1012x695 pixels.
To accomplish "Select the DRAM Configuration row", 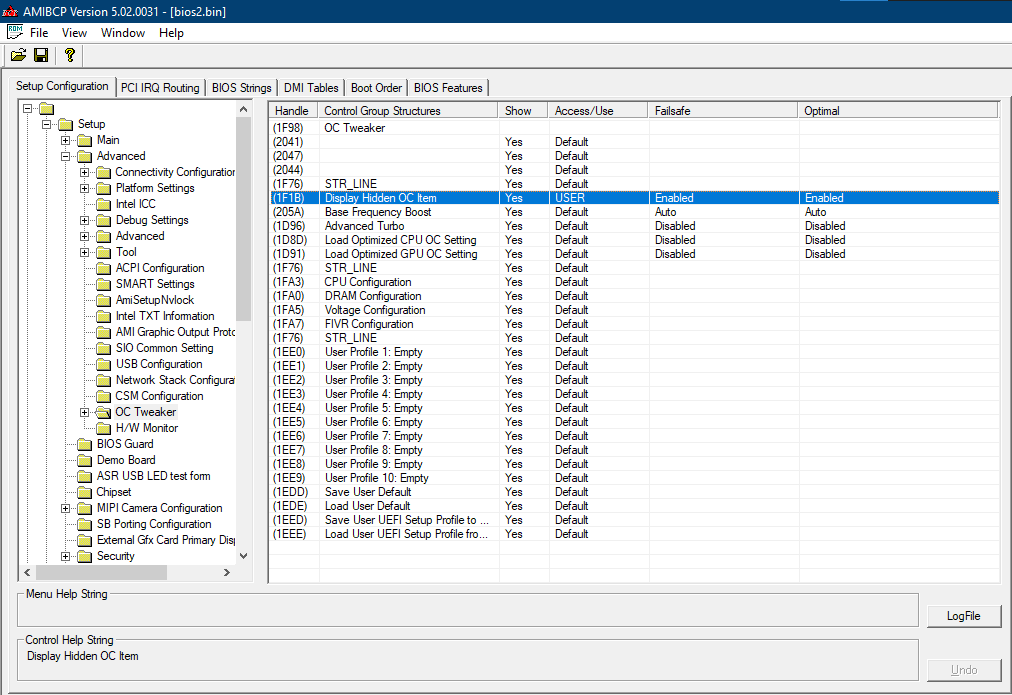I will pos(634,296).
